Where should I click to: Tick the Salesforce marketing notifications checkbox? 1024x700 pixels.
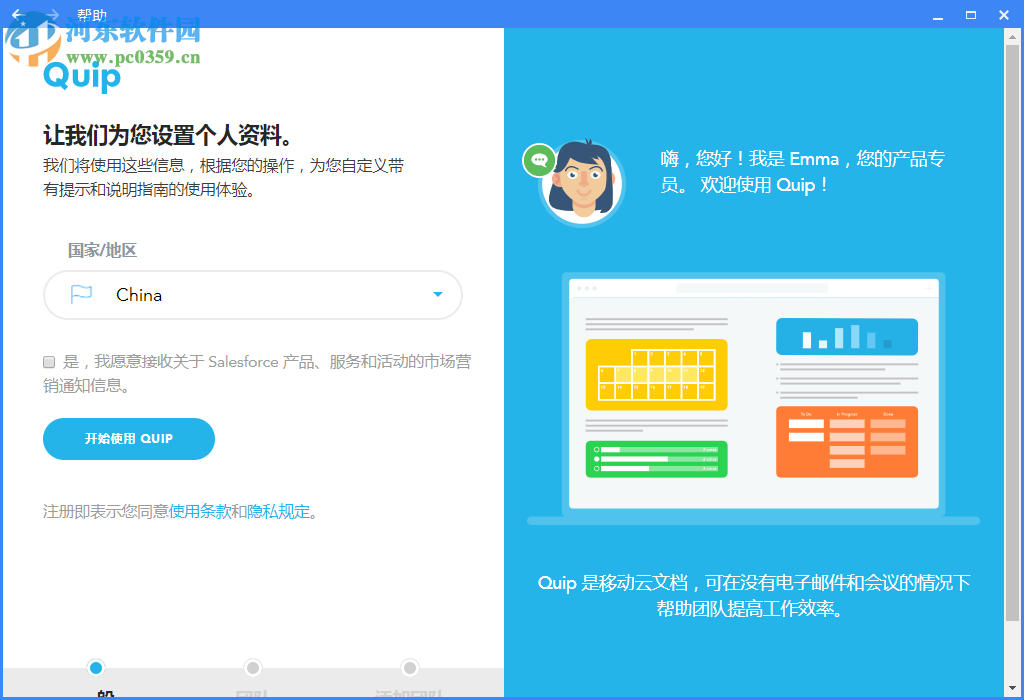click(x=49, y=362)
